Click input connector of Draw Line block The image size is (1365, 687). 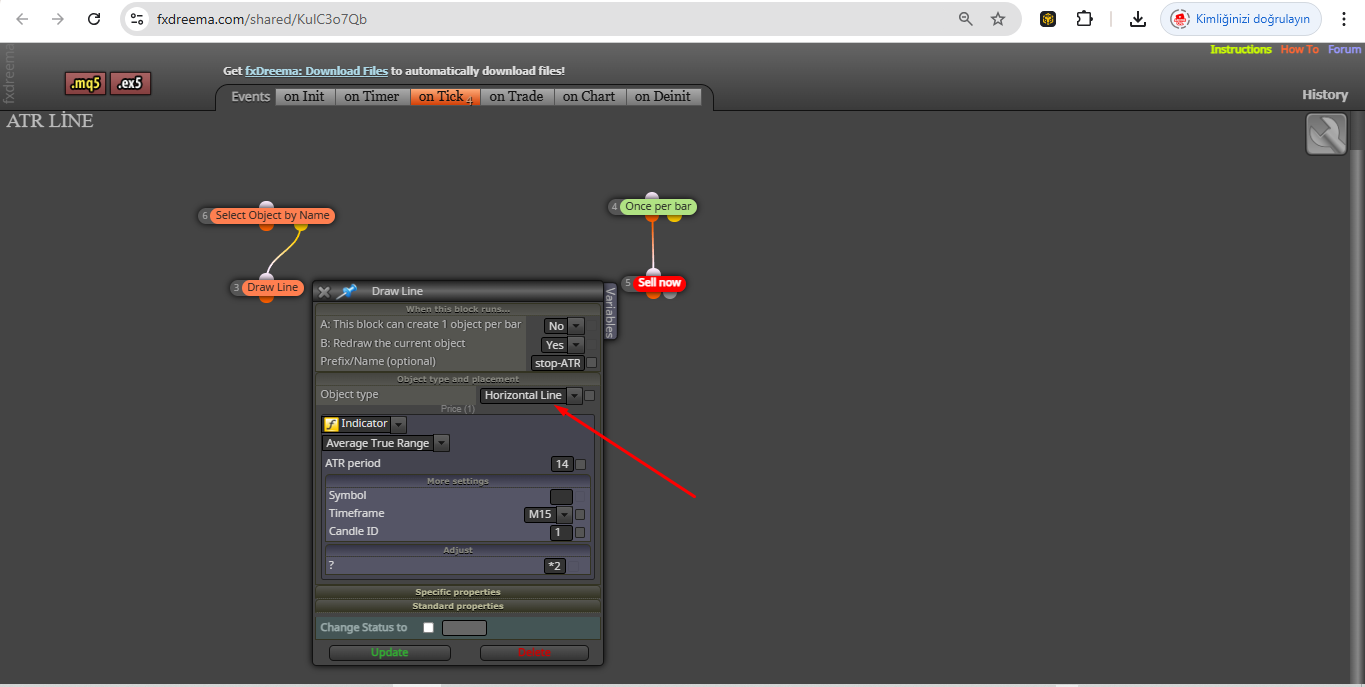266,278
